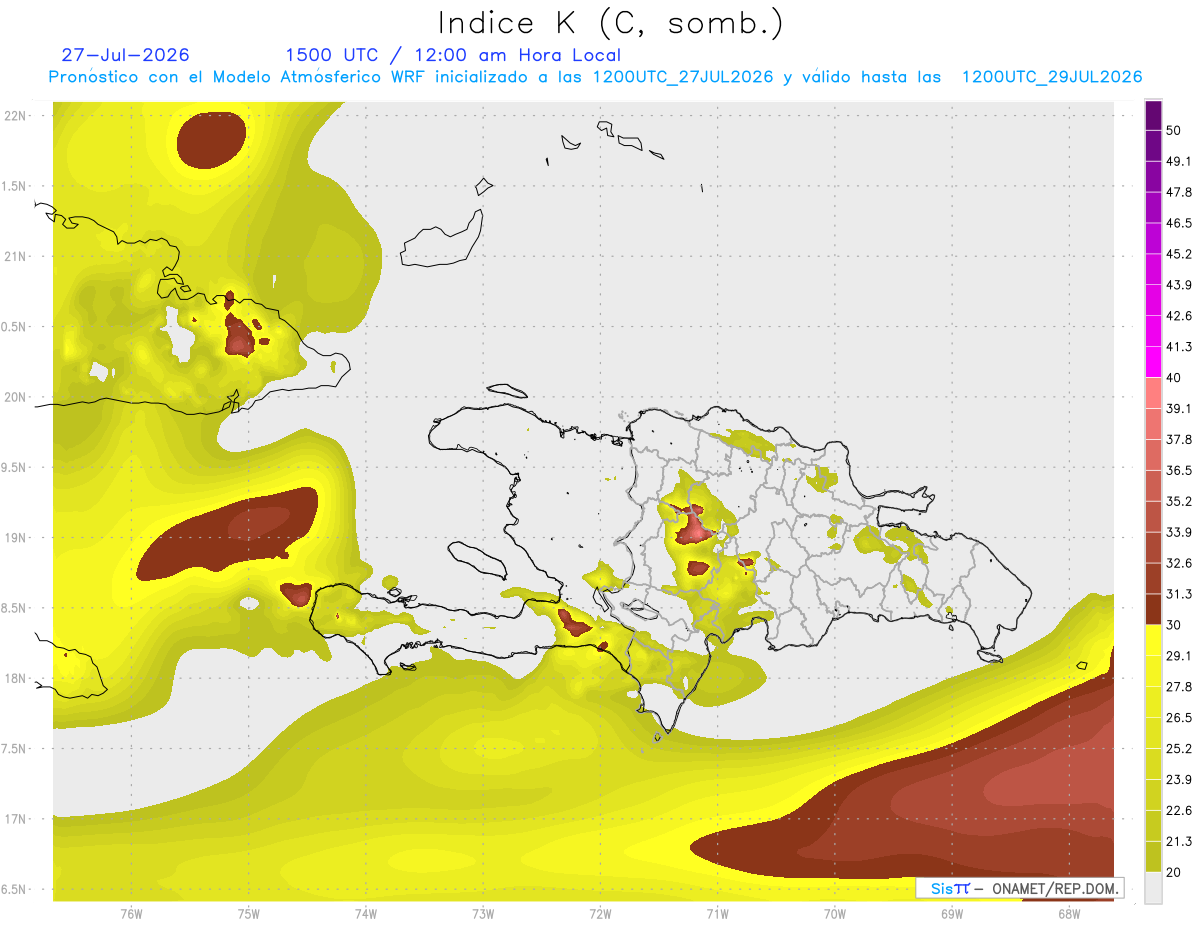
Task: Click the "46.5" color scale value
Action: tap(1179, 223)
